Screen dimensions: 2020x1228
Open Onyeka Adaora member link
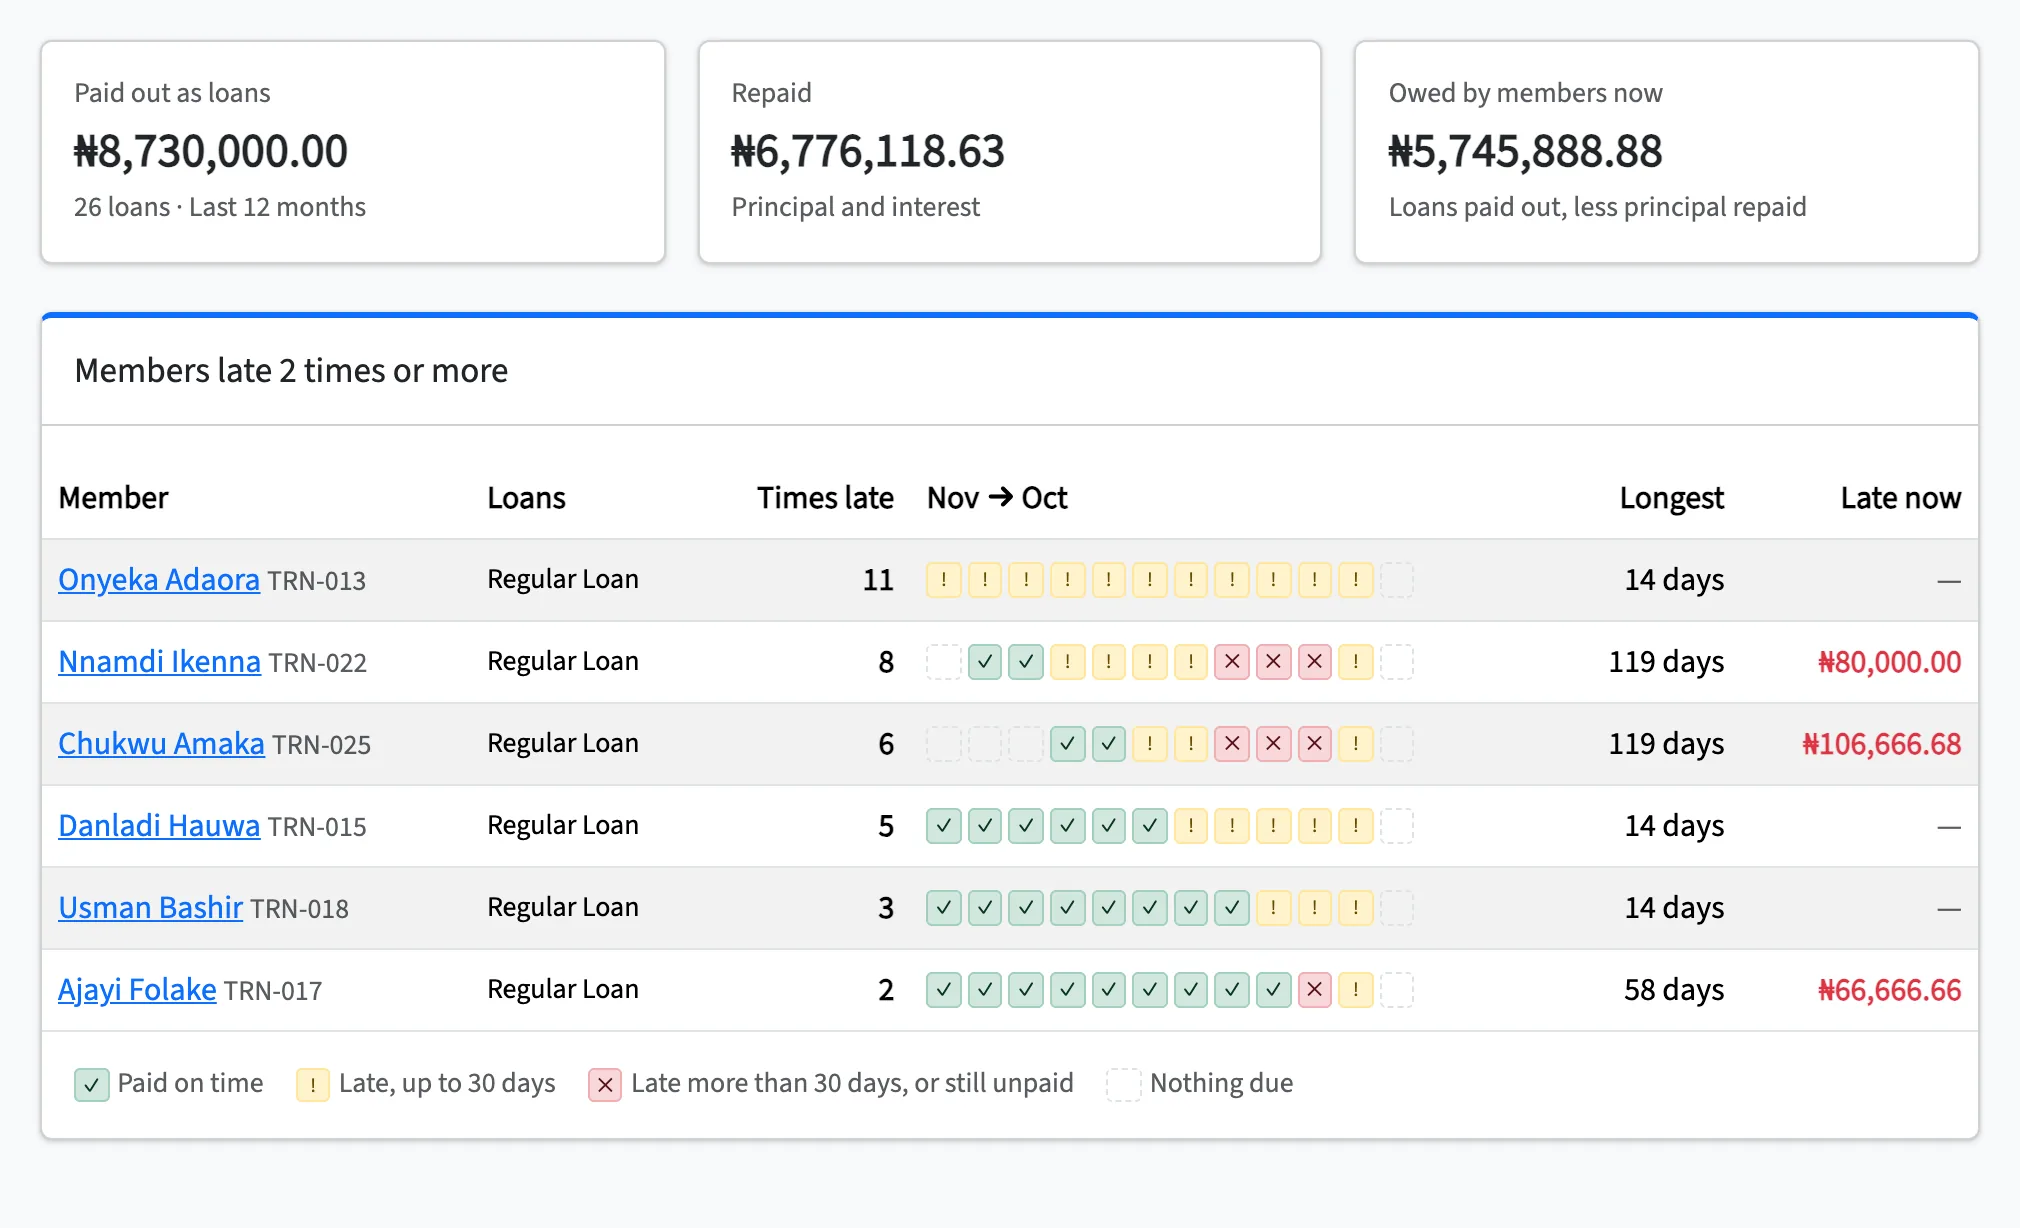click(x=159, y=580)
